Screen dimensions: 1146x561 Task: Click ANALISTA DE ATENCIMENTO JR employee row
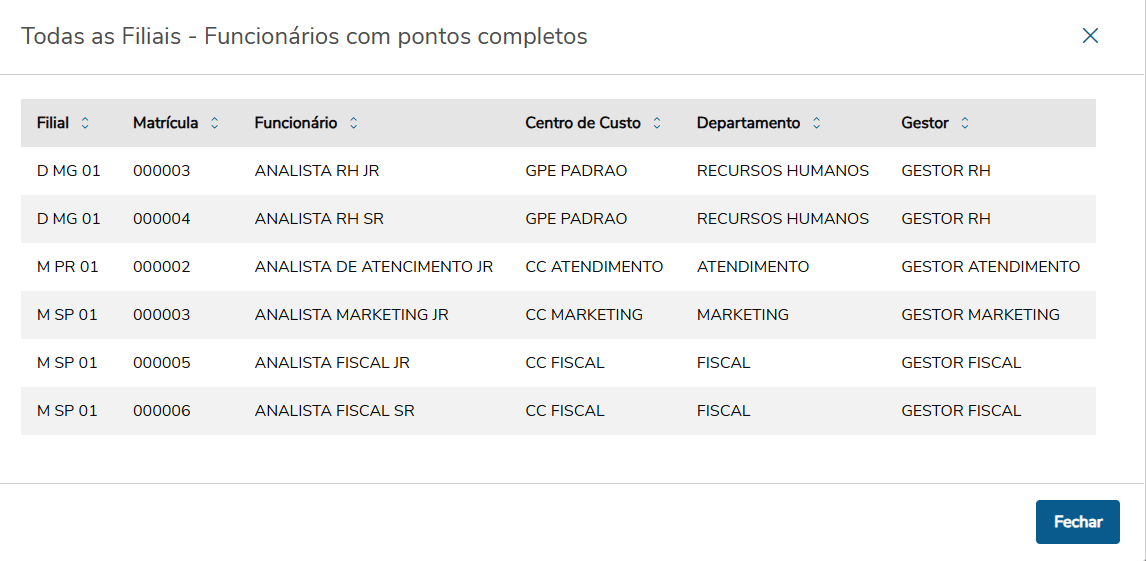[374, 267]
